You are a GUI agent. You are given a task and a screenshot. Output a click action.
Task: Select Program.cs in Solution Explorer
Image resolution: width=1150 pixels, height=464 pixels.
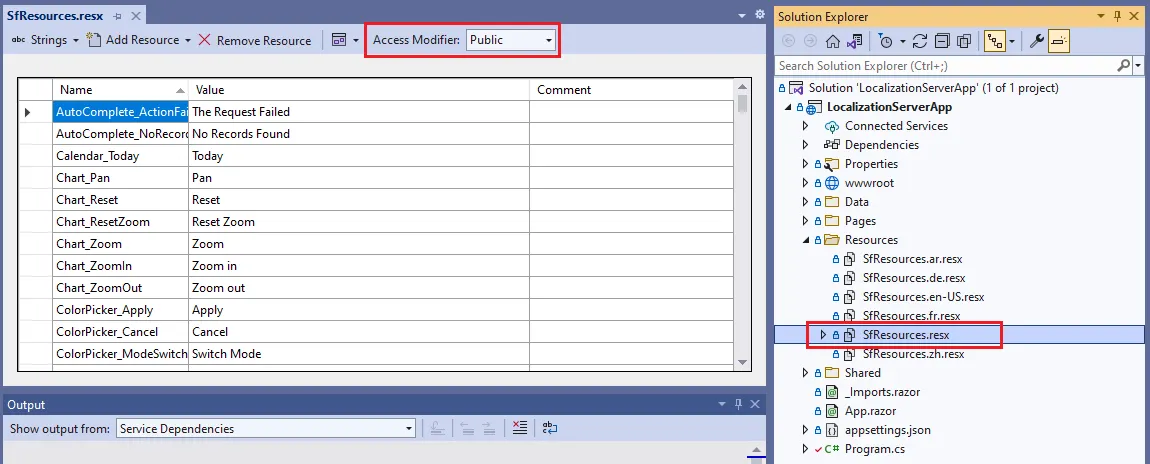pos(877,449)
